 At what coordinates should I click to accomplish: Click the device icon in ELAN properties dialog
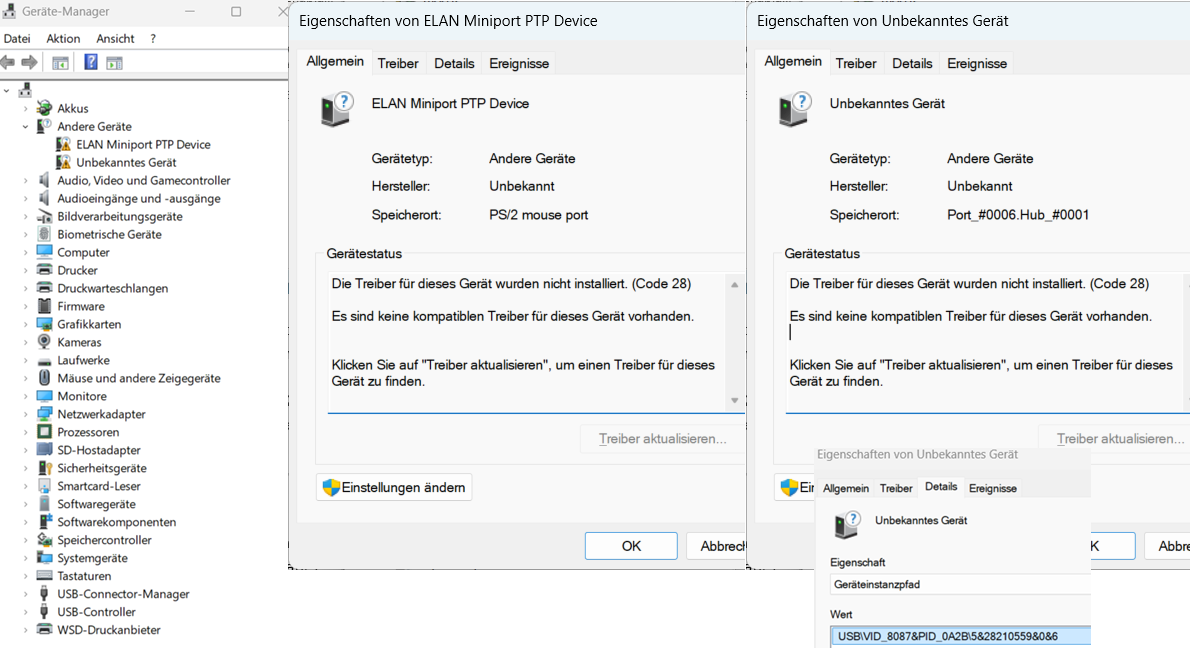click(x=337, y=109)
